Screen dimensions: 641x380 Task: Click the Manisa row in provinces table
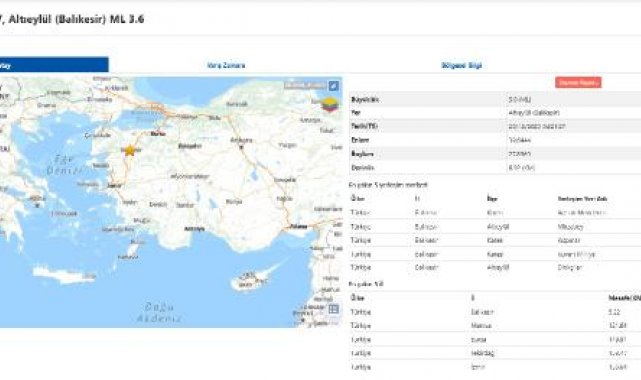click(495, 326)
